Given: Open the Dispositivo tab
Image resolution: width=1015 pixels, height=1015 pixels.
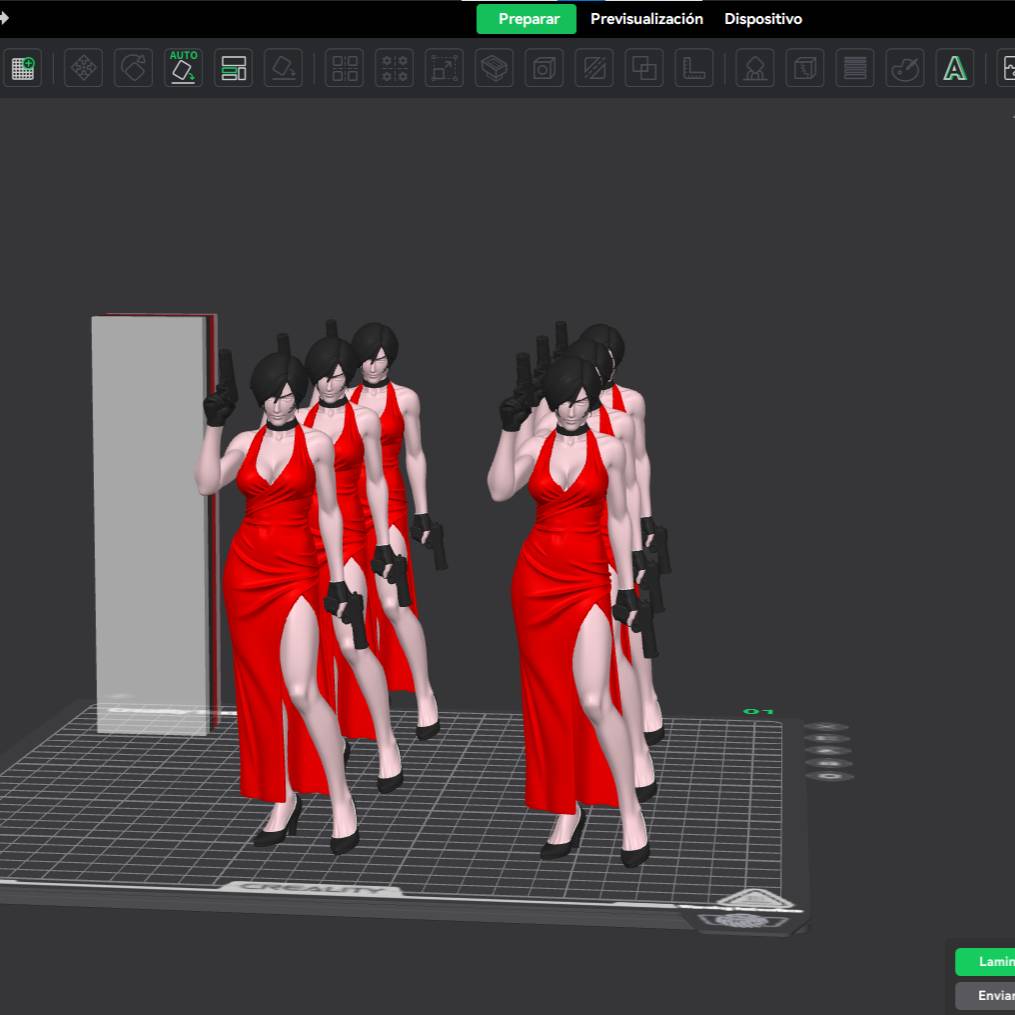Looking at the screenshot, I should pyautogui.click(x=763, y=18).
